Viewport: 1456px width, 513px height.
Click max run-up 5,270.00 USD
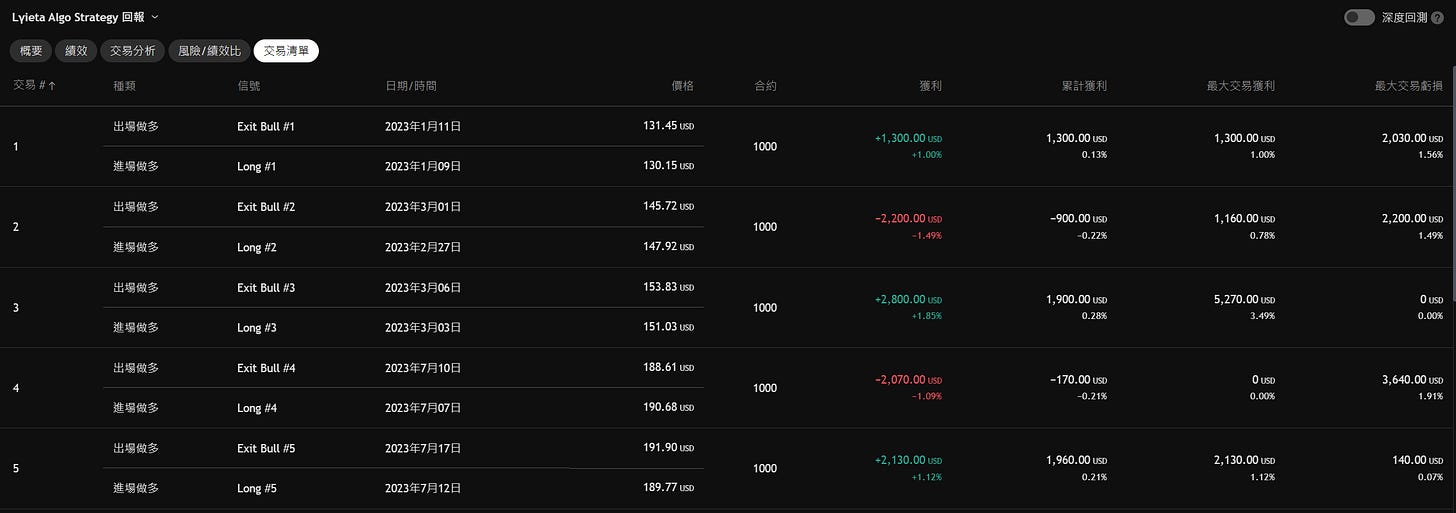pyautogui.click(x=1245, y=299)
